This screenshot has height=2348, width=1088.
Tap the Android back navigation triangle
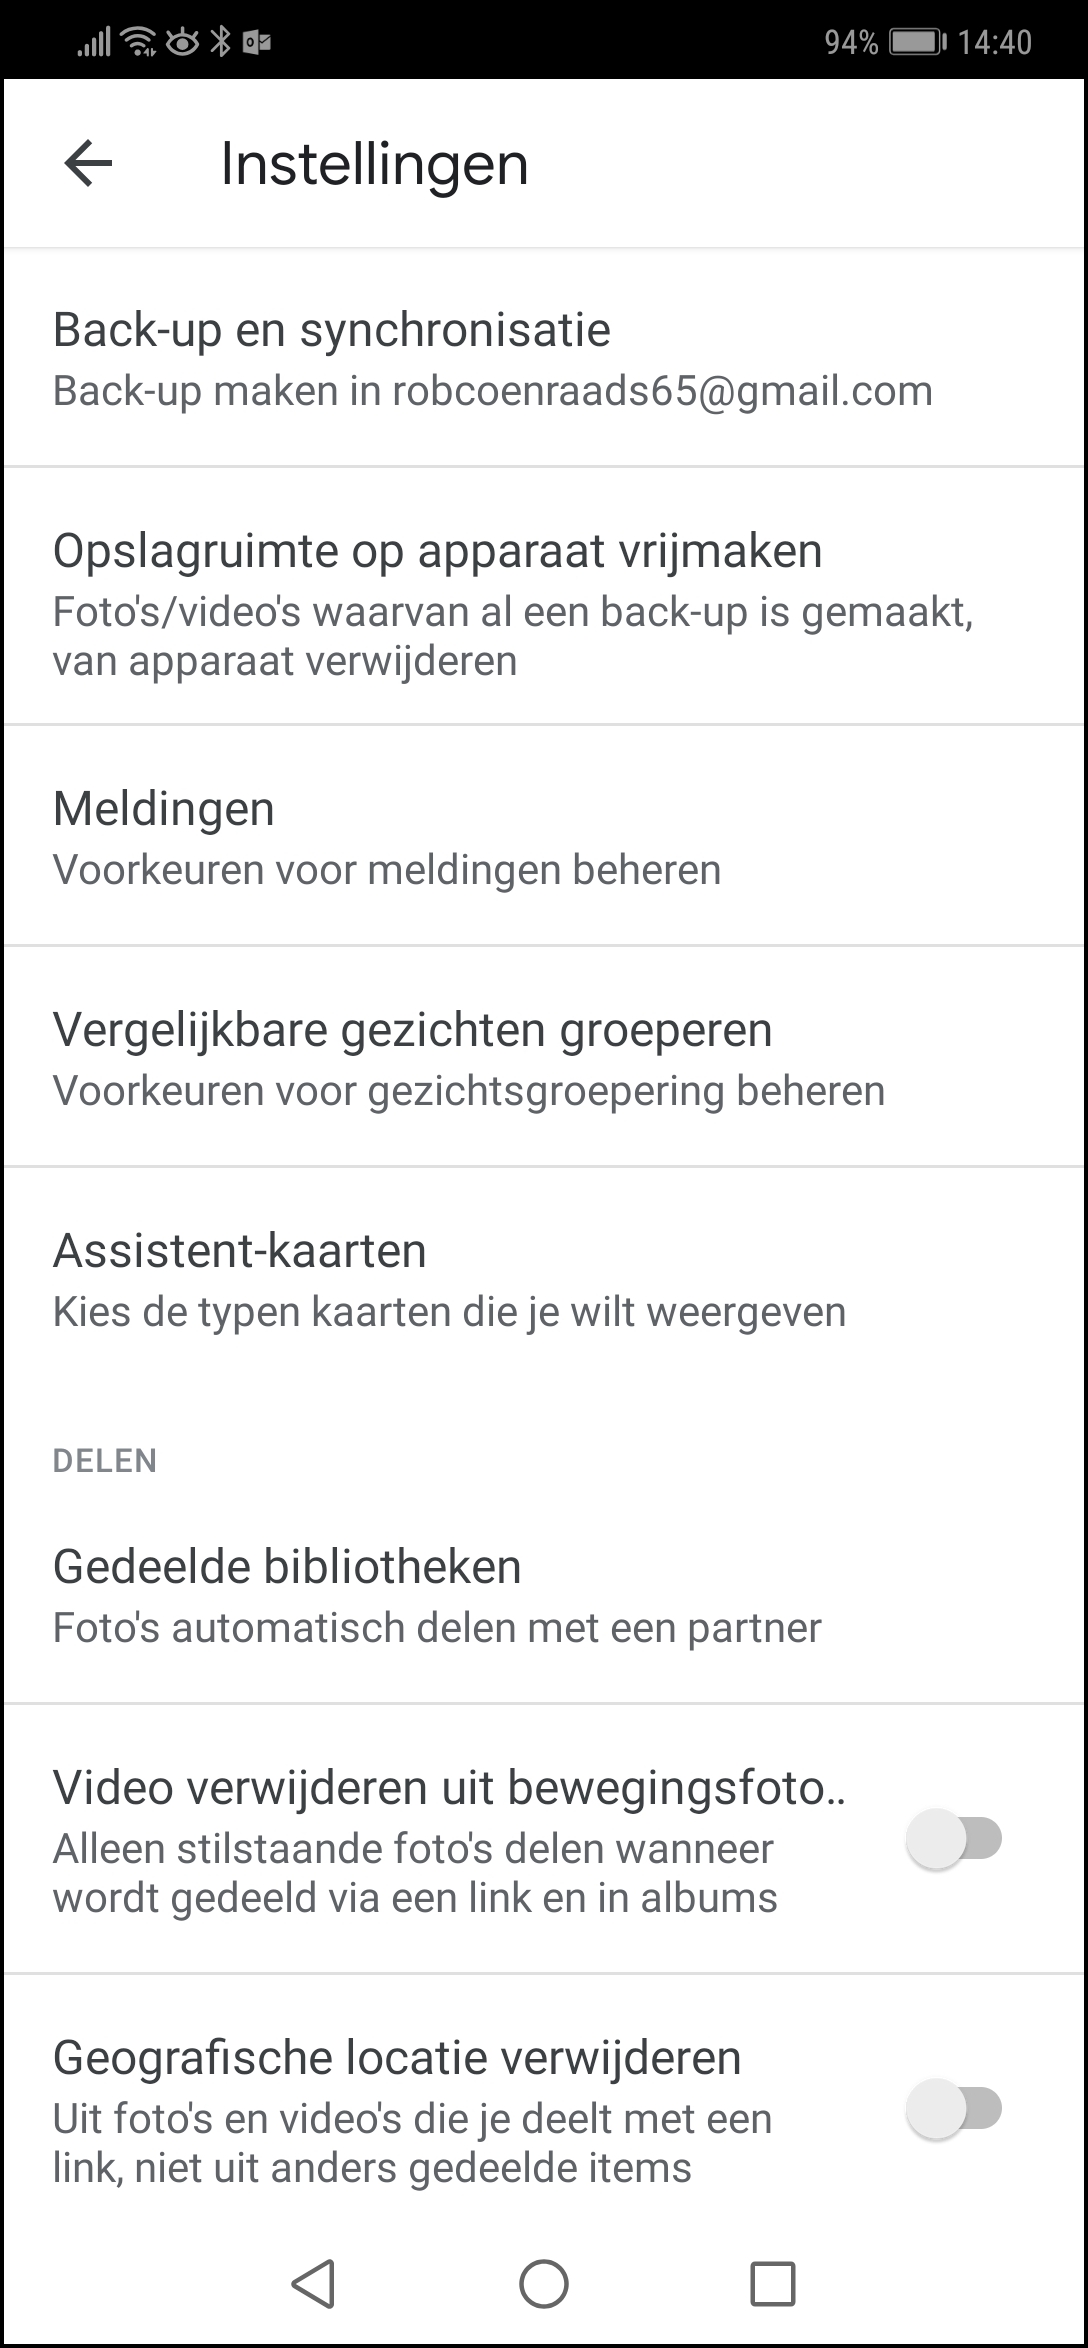click(313, 2284)
